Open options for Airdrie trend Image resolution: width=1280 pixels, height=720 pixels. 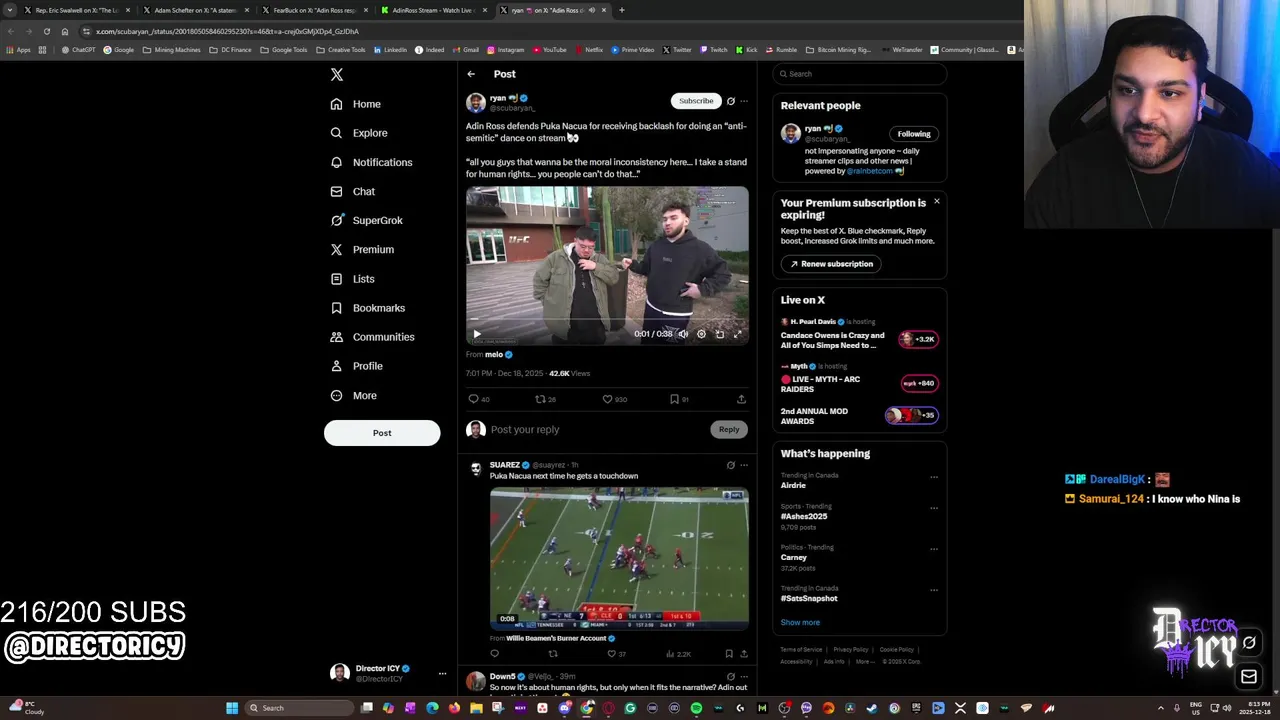coord(934,477)
